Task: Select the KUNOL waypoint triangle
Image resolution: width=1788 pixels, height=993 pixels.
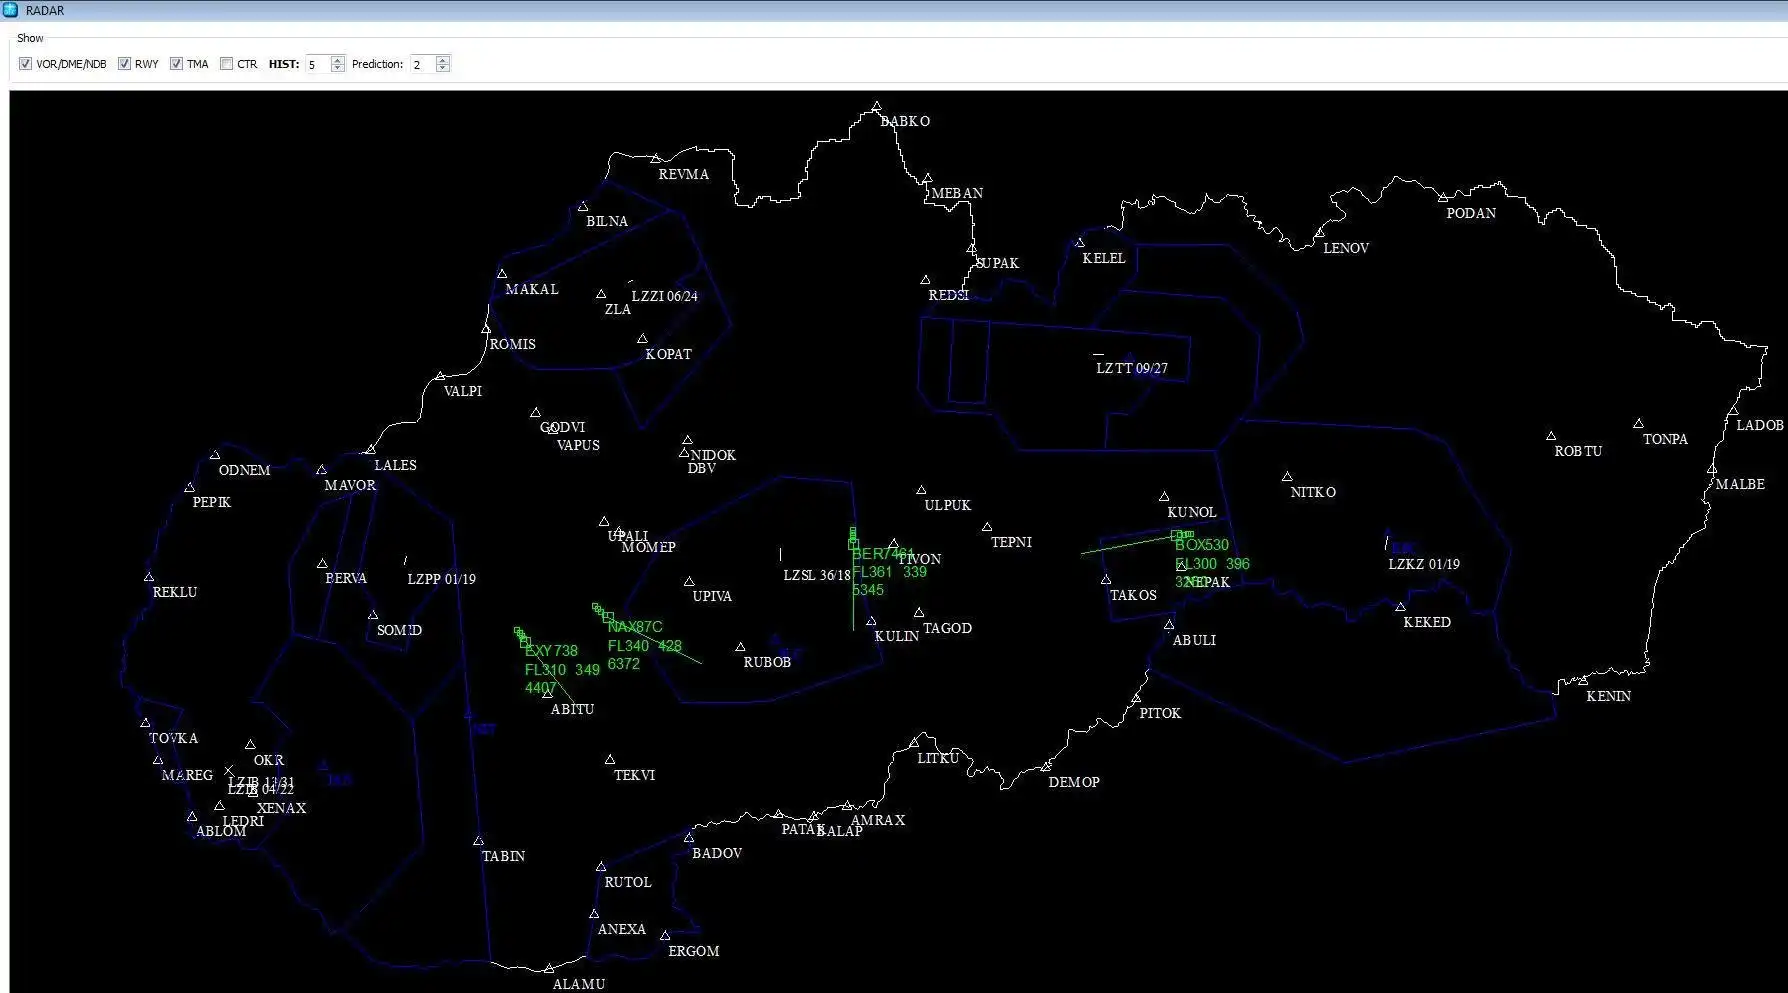Action: tap(1164, 497)
